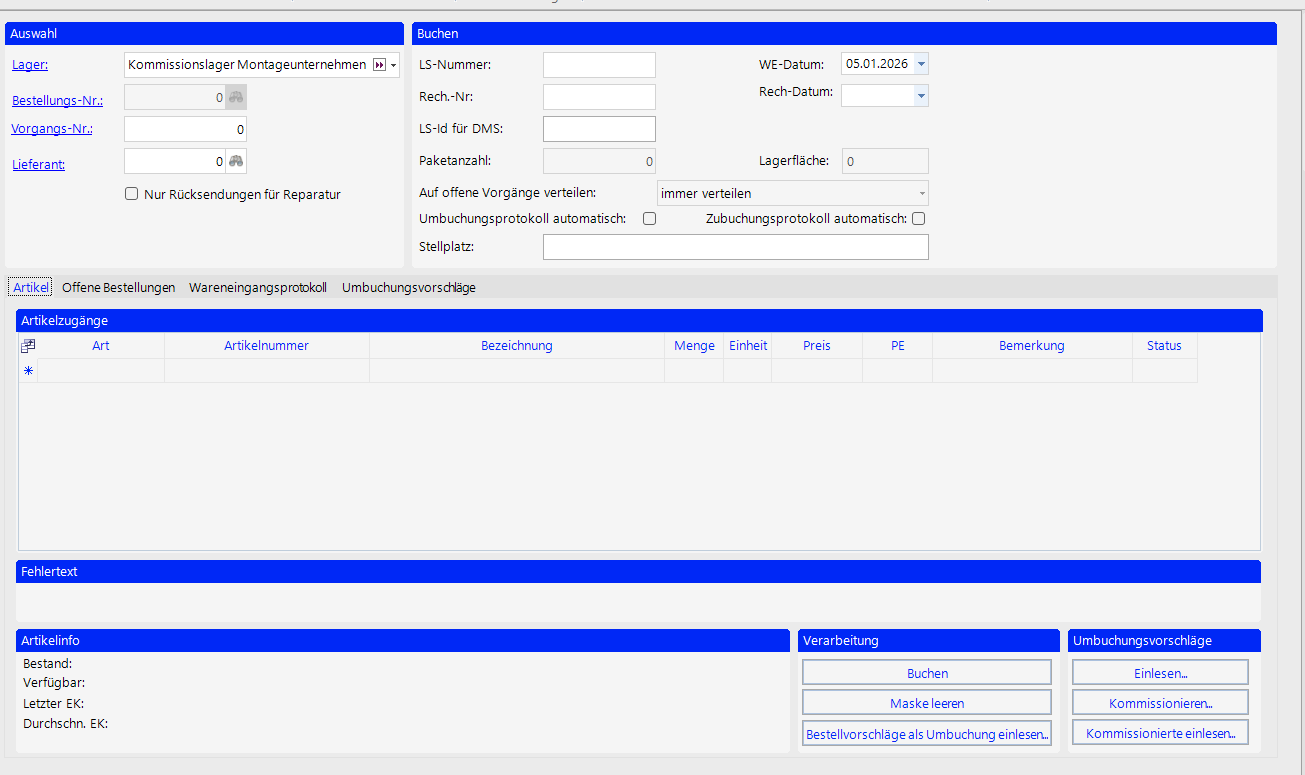Click into the Stellplatz input field
The width and height of the screenshot is (1305, 775).
[x=735, y=247]
